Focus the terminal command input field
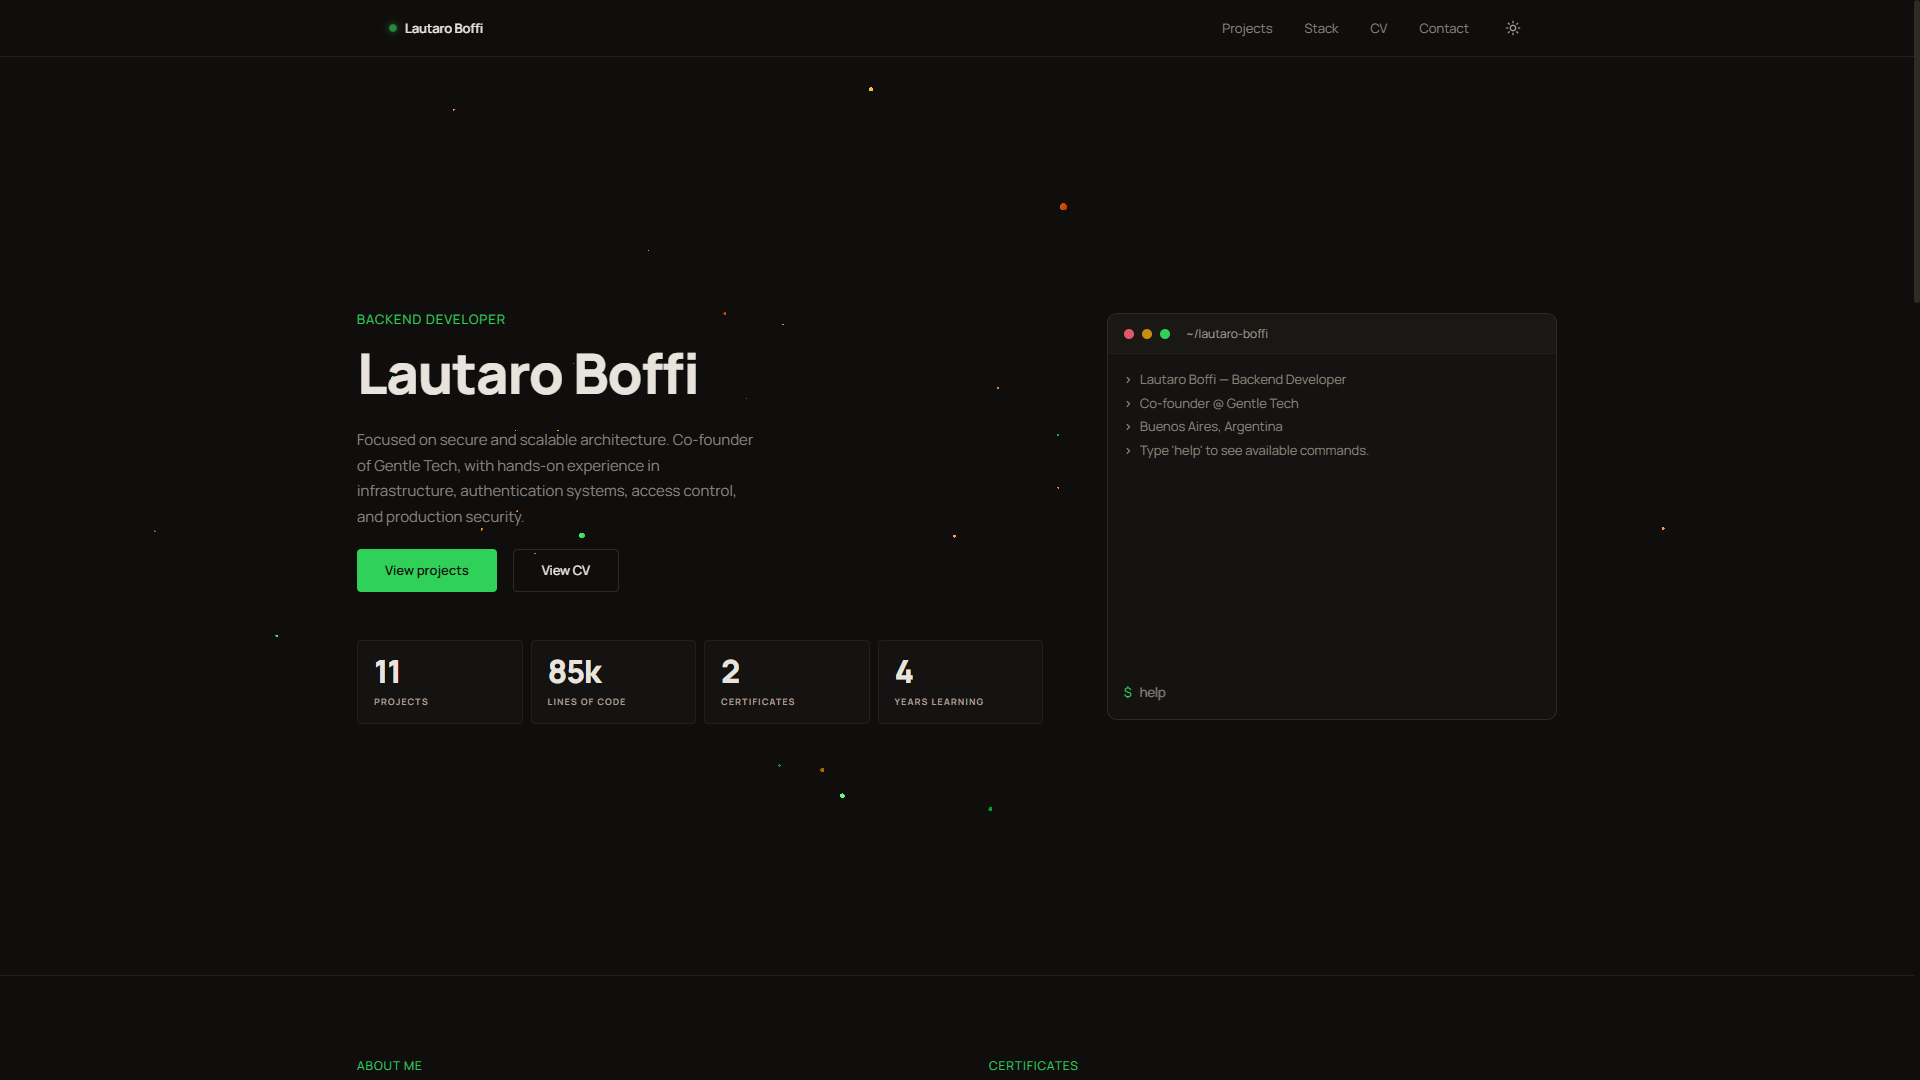The height and width of the screenshot is (1080, 1920). (x=1340, y=692)
